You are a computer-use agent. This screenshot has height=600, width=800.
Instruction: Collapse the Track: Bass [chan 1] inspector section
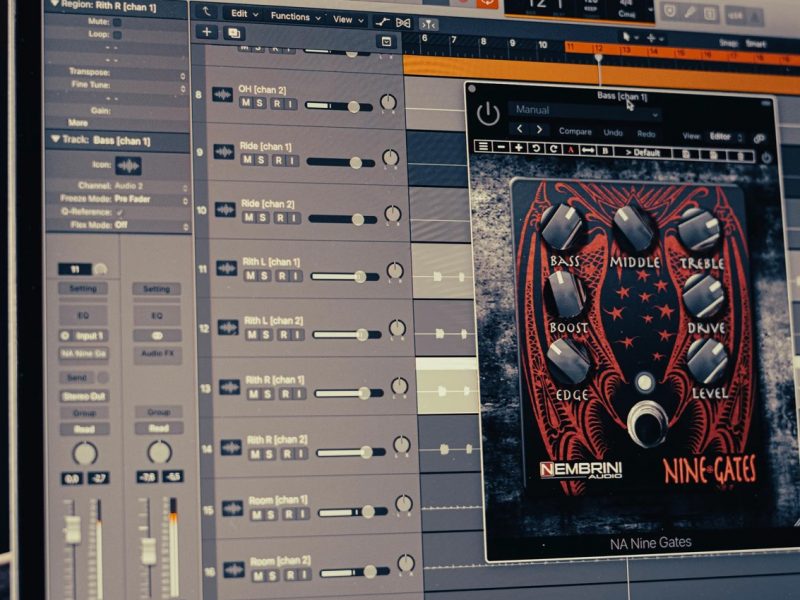coord(55,139)
